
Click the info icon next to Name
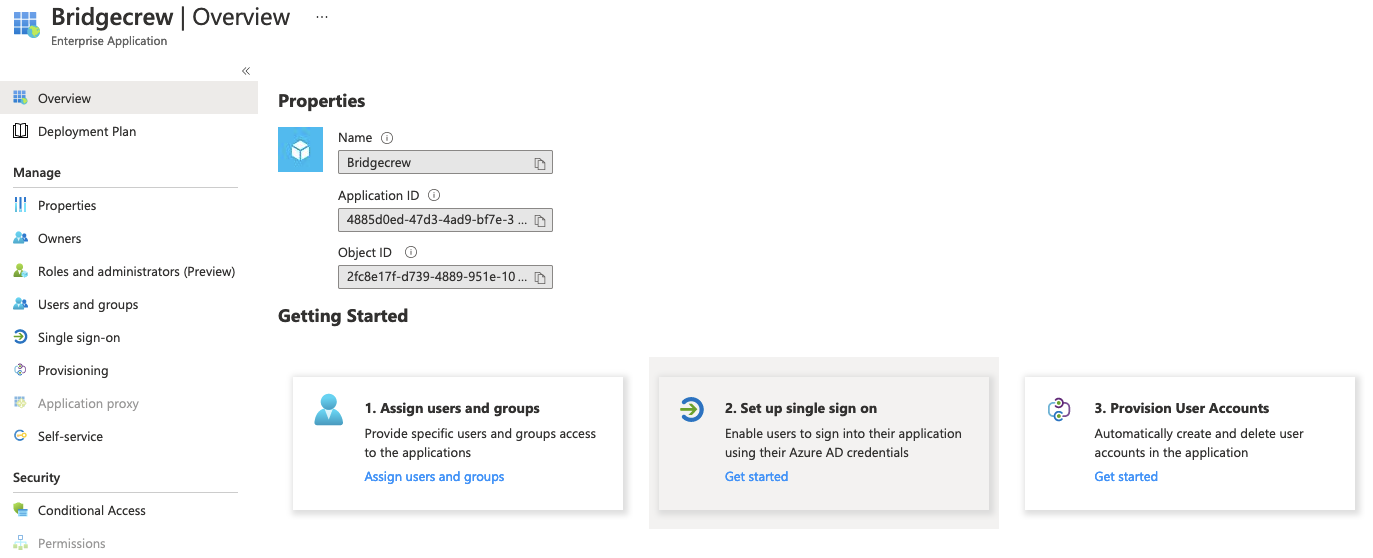pos(388,138)
